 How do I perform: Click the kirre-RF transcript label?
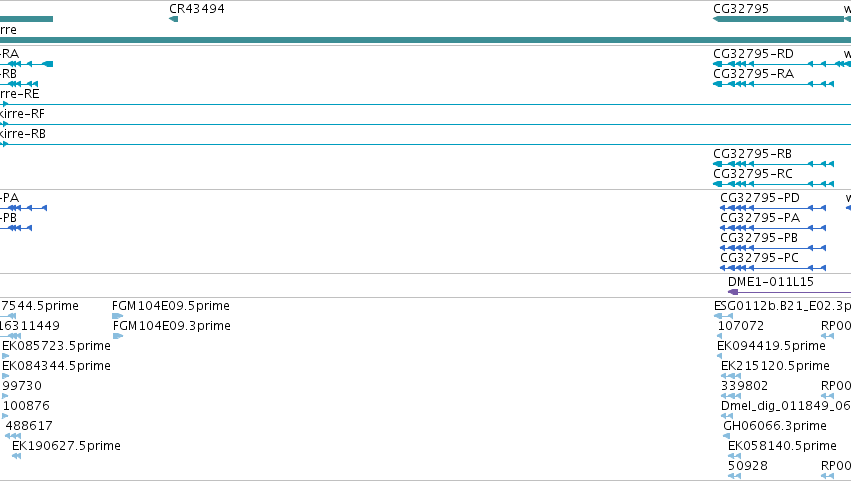(22, 114)
